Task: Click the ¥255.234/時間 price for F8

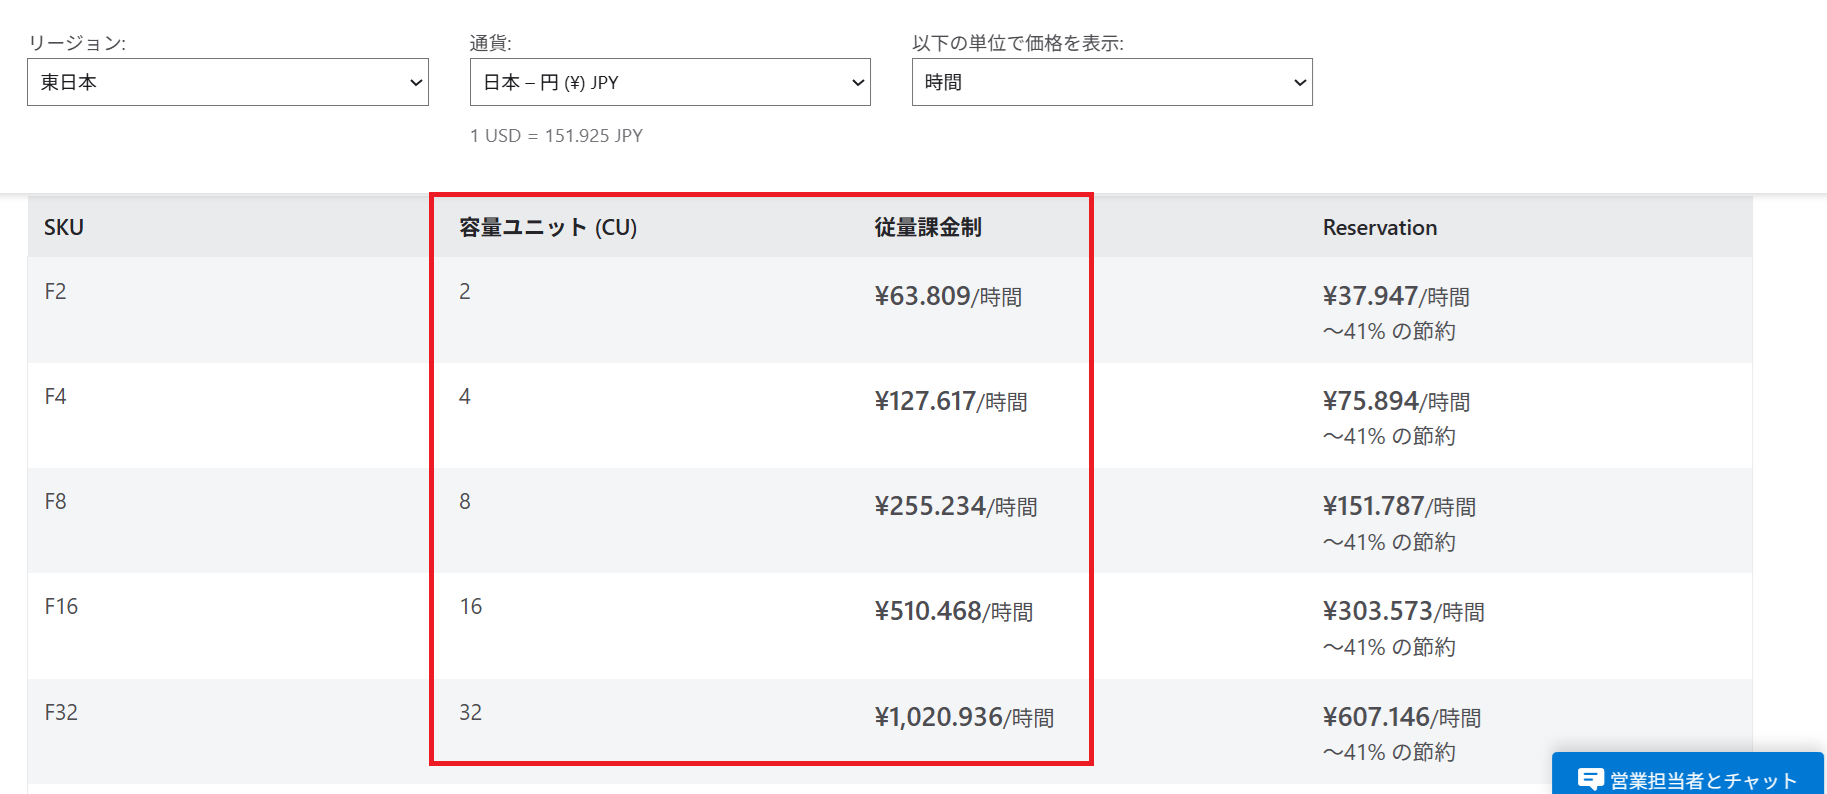Action: [955, 507]
